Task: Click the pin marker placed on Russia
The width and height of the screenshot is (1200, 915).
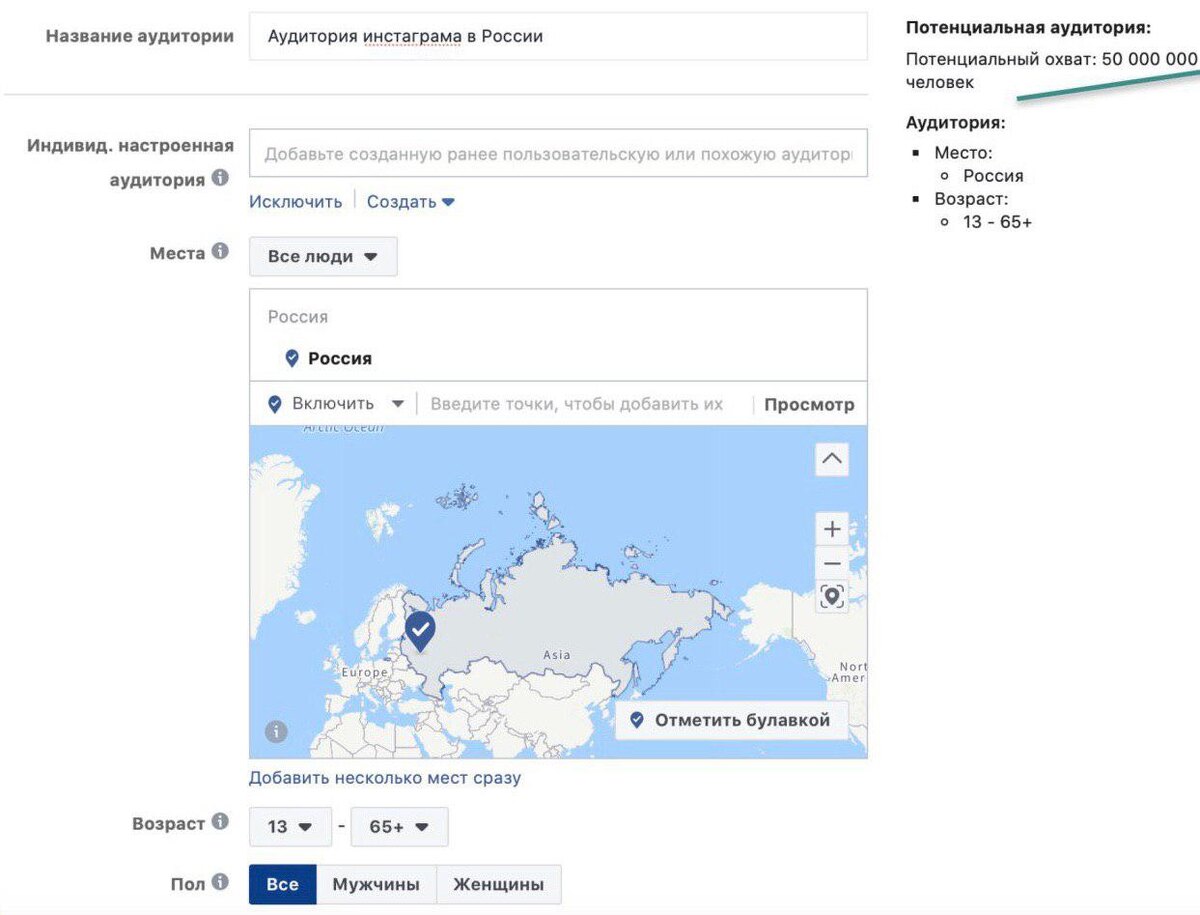Action: [419, 628]
